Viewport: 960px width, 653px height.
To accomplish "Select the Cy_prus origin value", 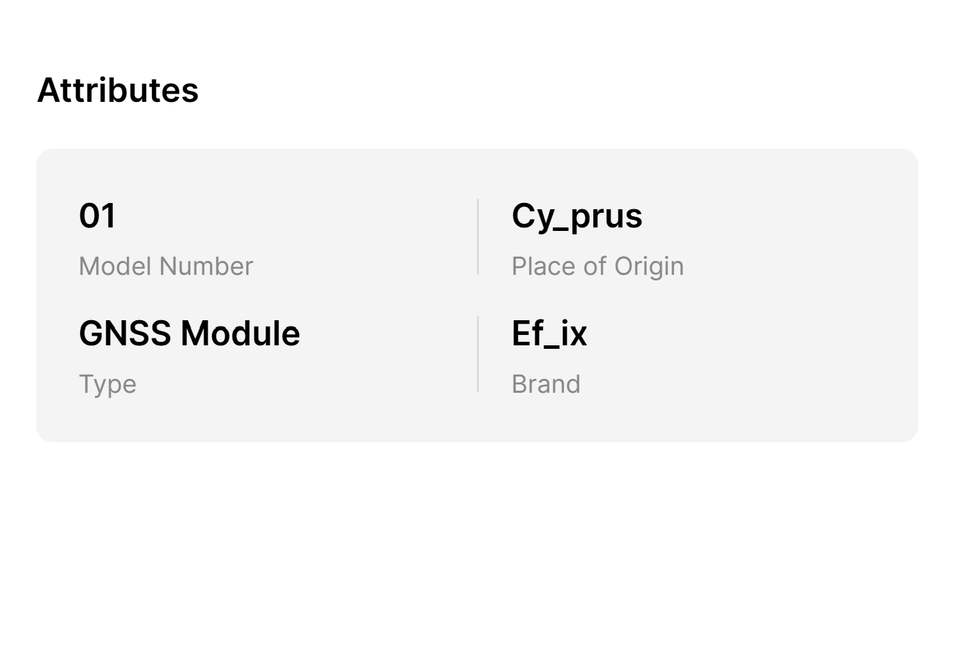I will [x=577, y=216].
